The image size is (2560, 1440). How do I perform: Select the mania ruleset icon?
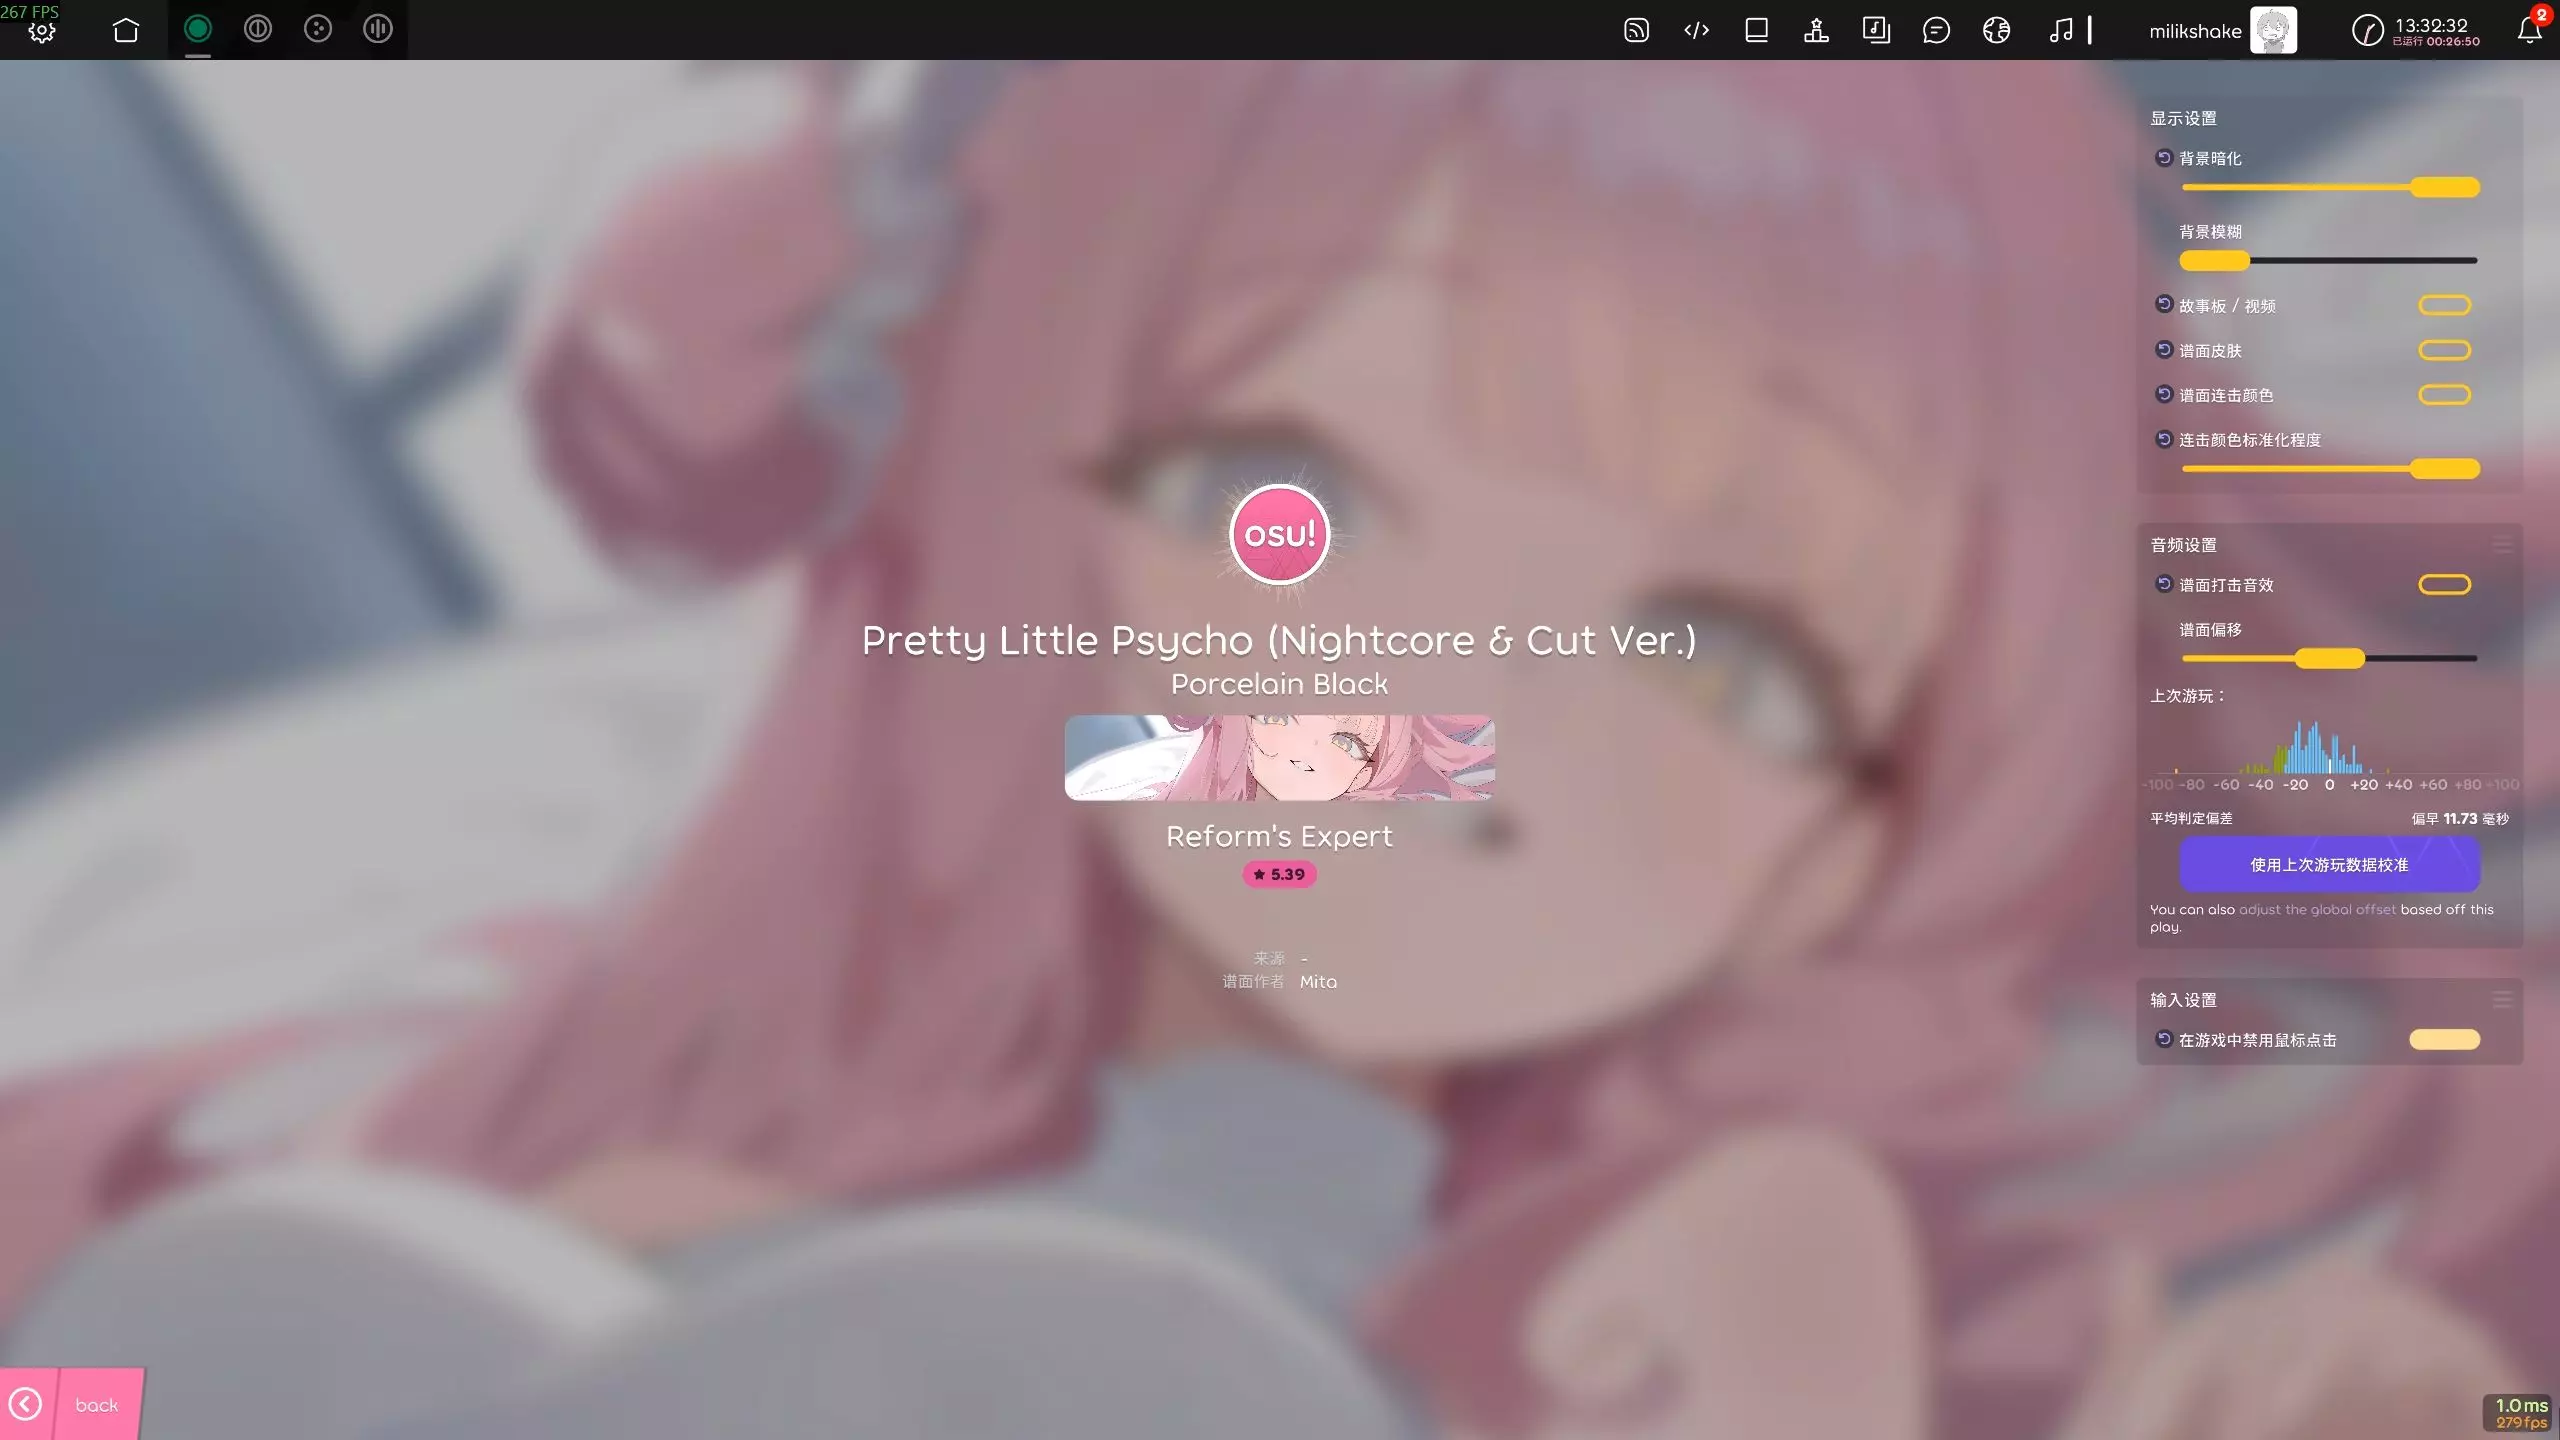point(378,29)
